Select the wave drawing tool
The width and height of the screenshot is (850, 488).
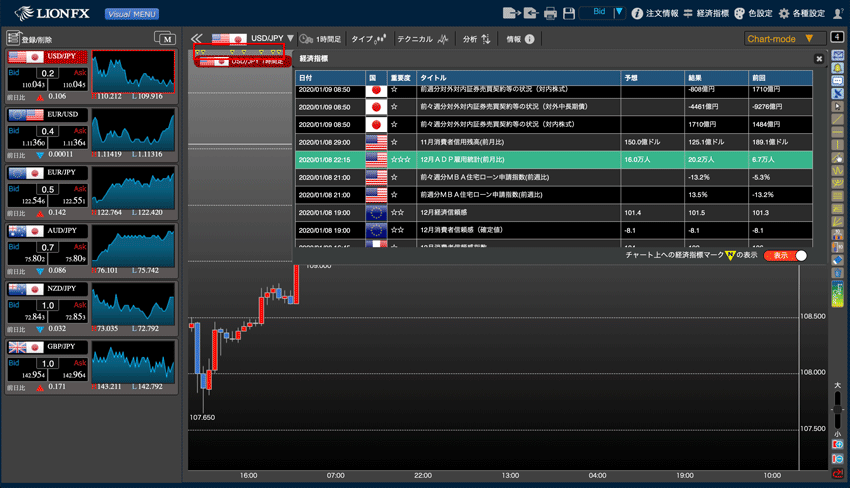(838, 170)
